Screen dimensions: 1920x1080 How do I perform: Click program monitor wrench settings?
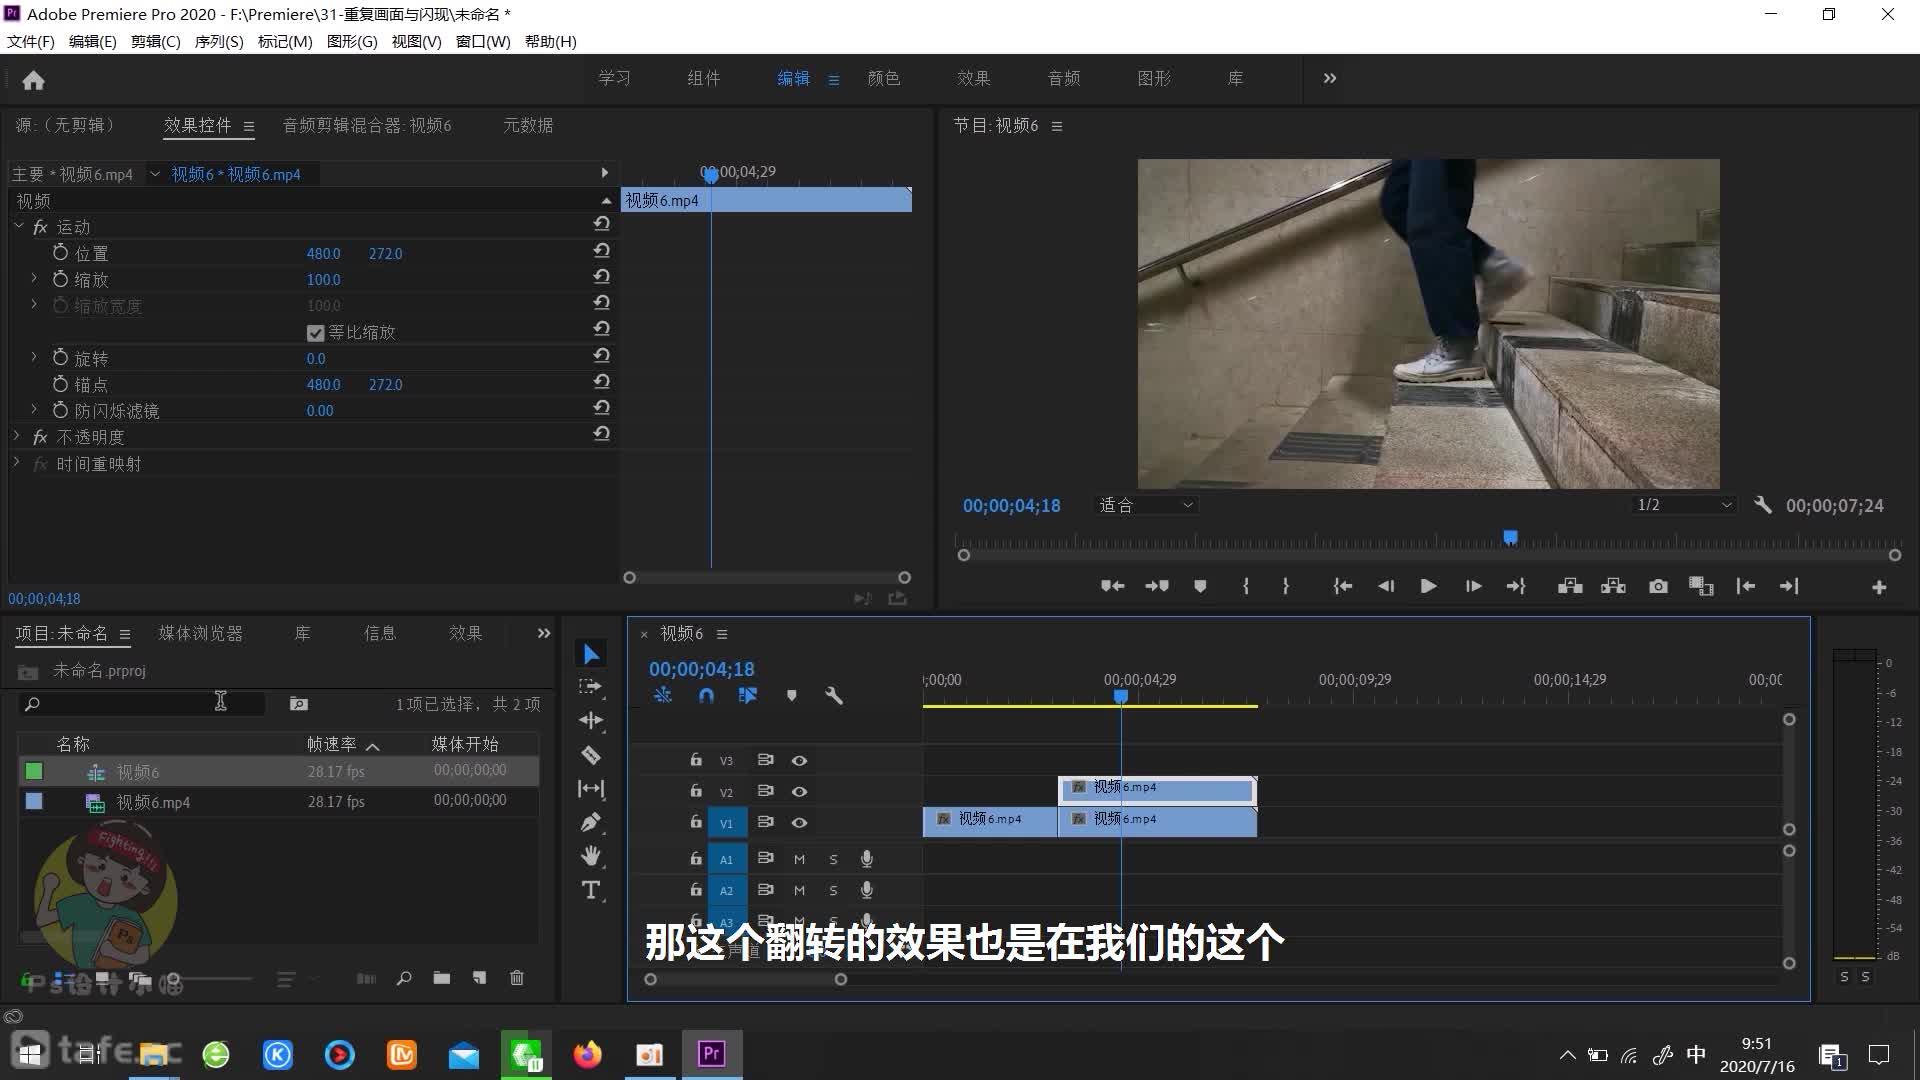coord(1763,505)
